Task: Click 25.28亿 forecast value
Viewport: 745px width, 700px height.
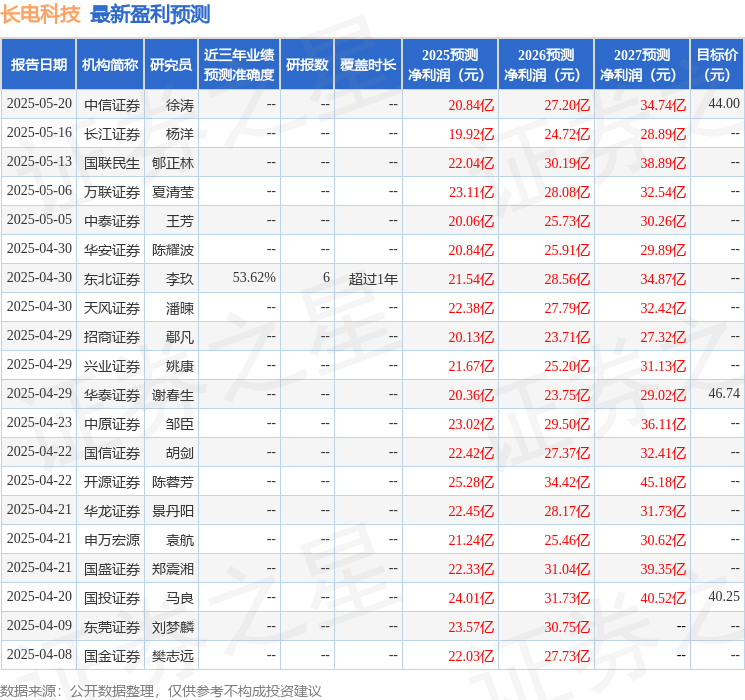Action: (471, 482)
